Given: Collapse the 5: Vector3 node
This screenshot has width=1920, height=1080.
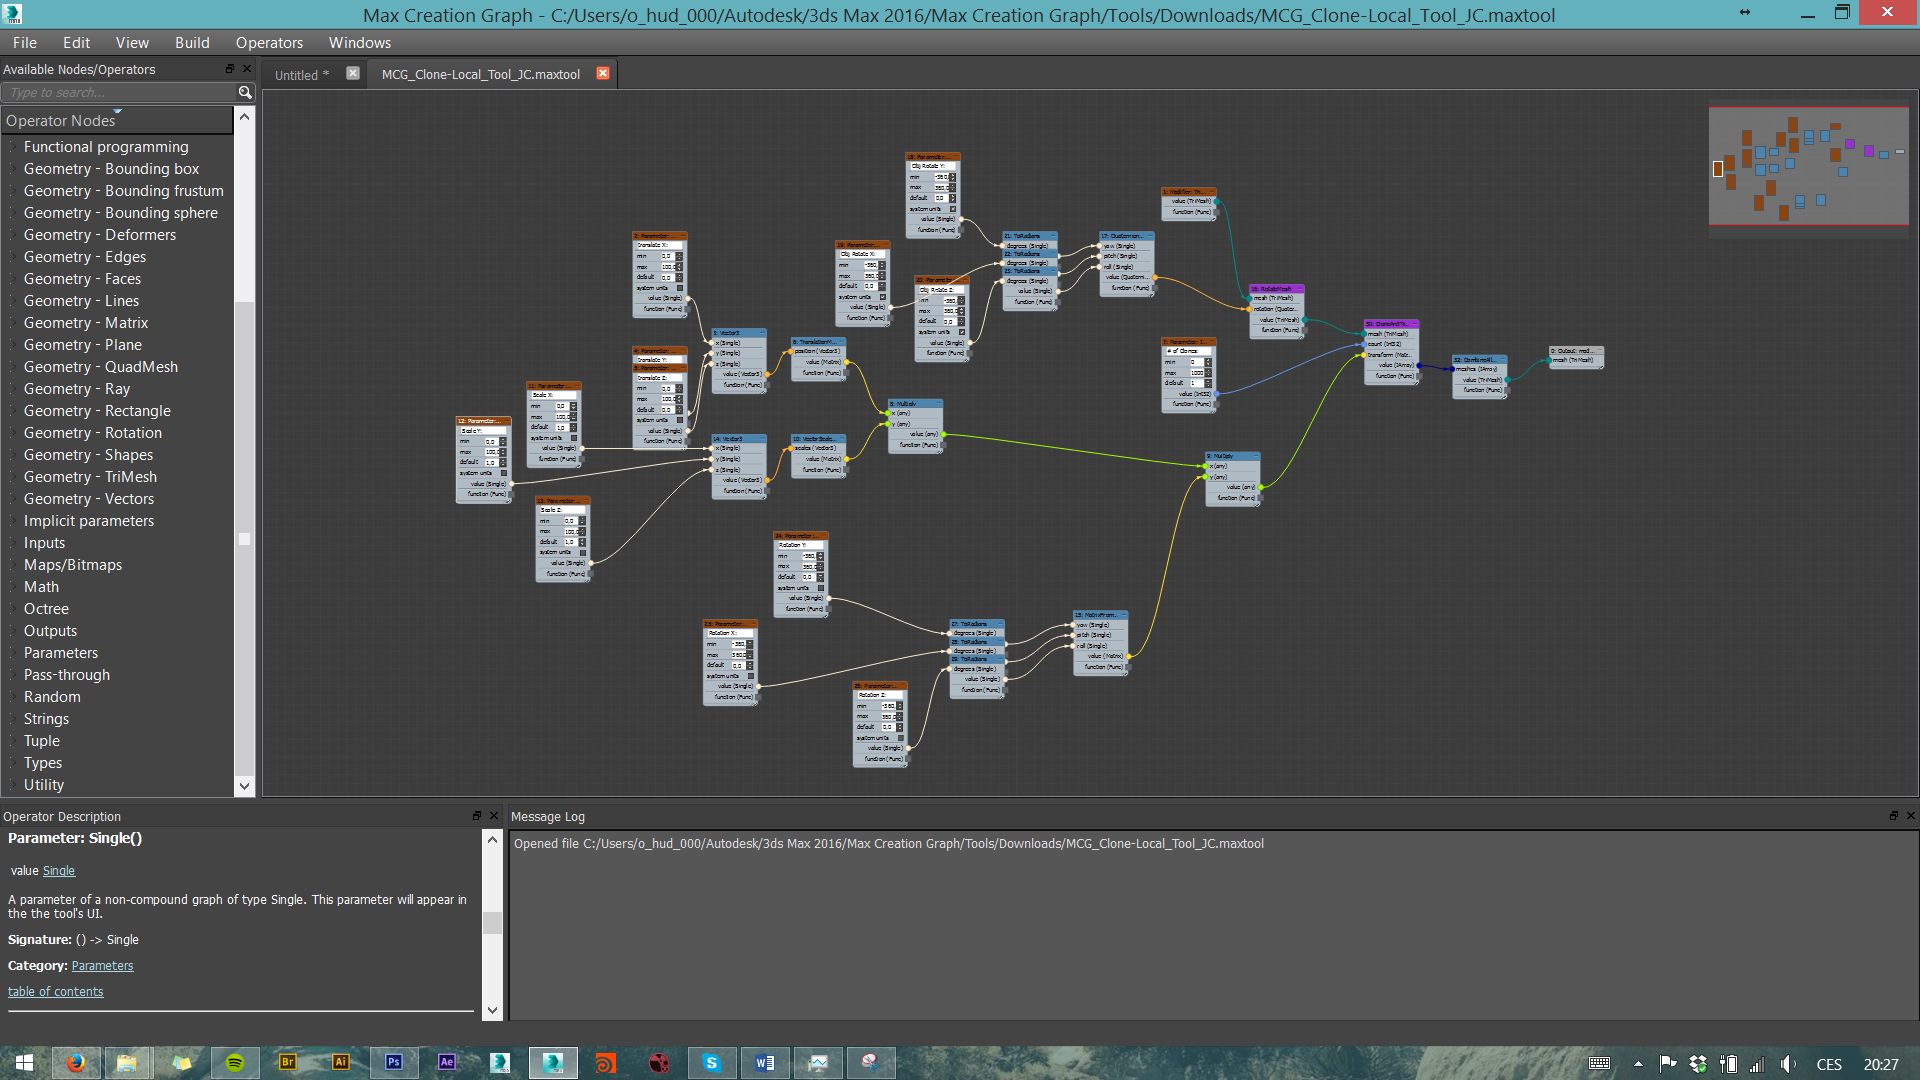Looking at the screenshot, I should [x=761, y=333].
